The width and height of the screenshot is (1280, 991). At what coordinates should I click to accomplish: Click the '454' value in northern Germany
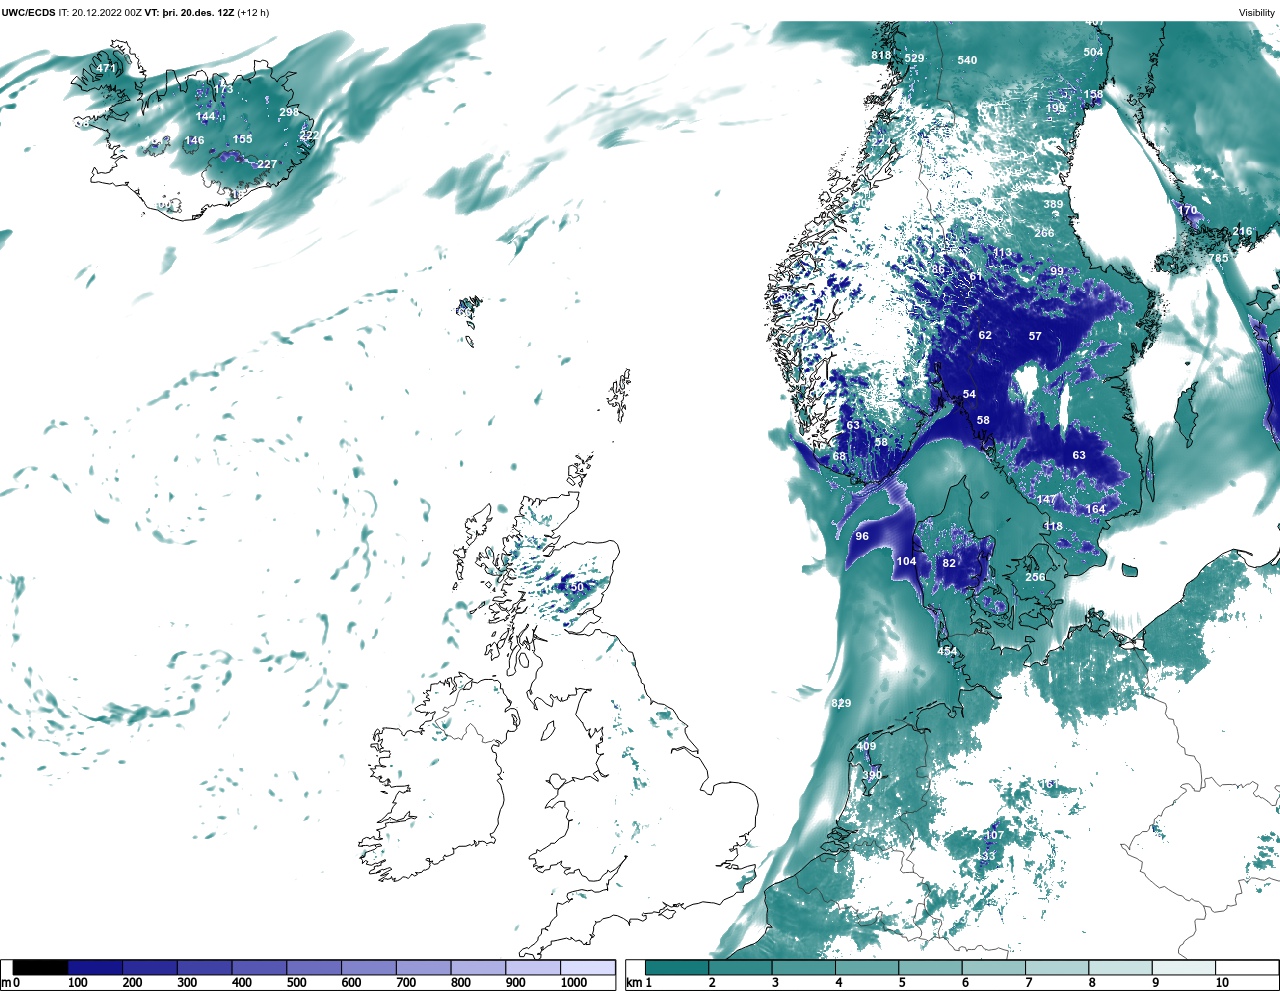(947, 651)
